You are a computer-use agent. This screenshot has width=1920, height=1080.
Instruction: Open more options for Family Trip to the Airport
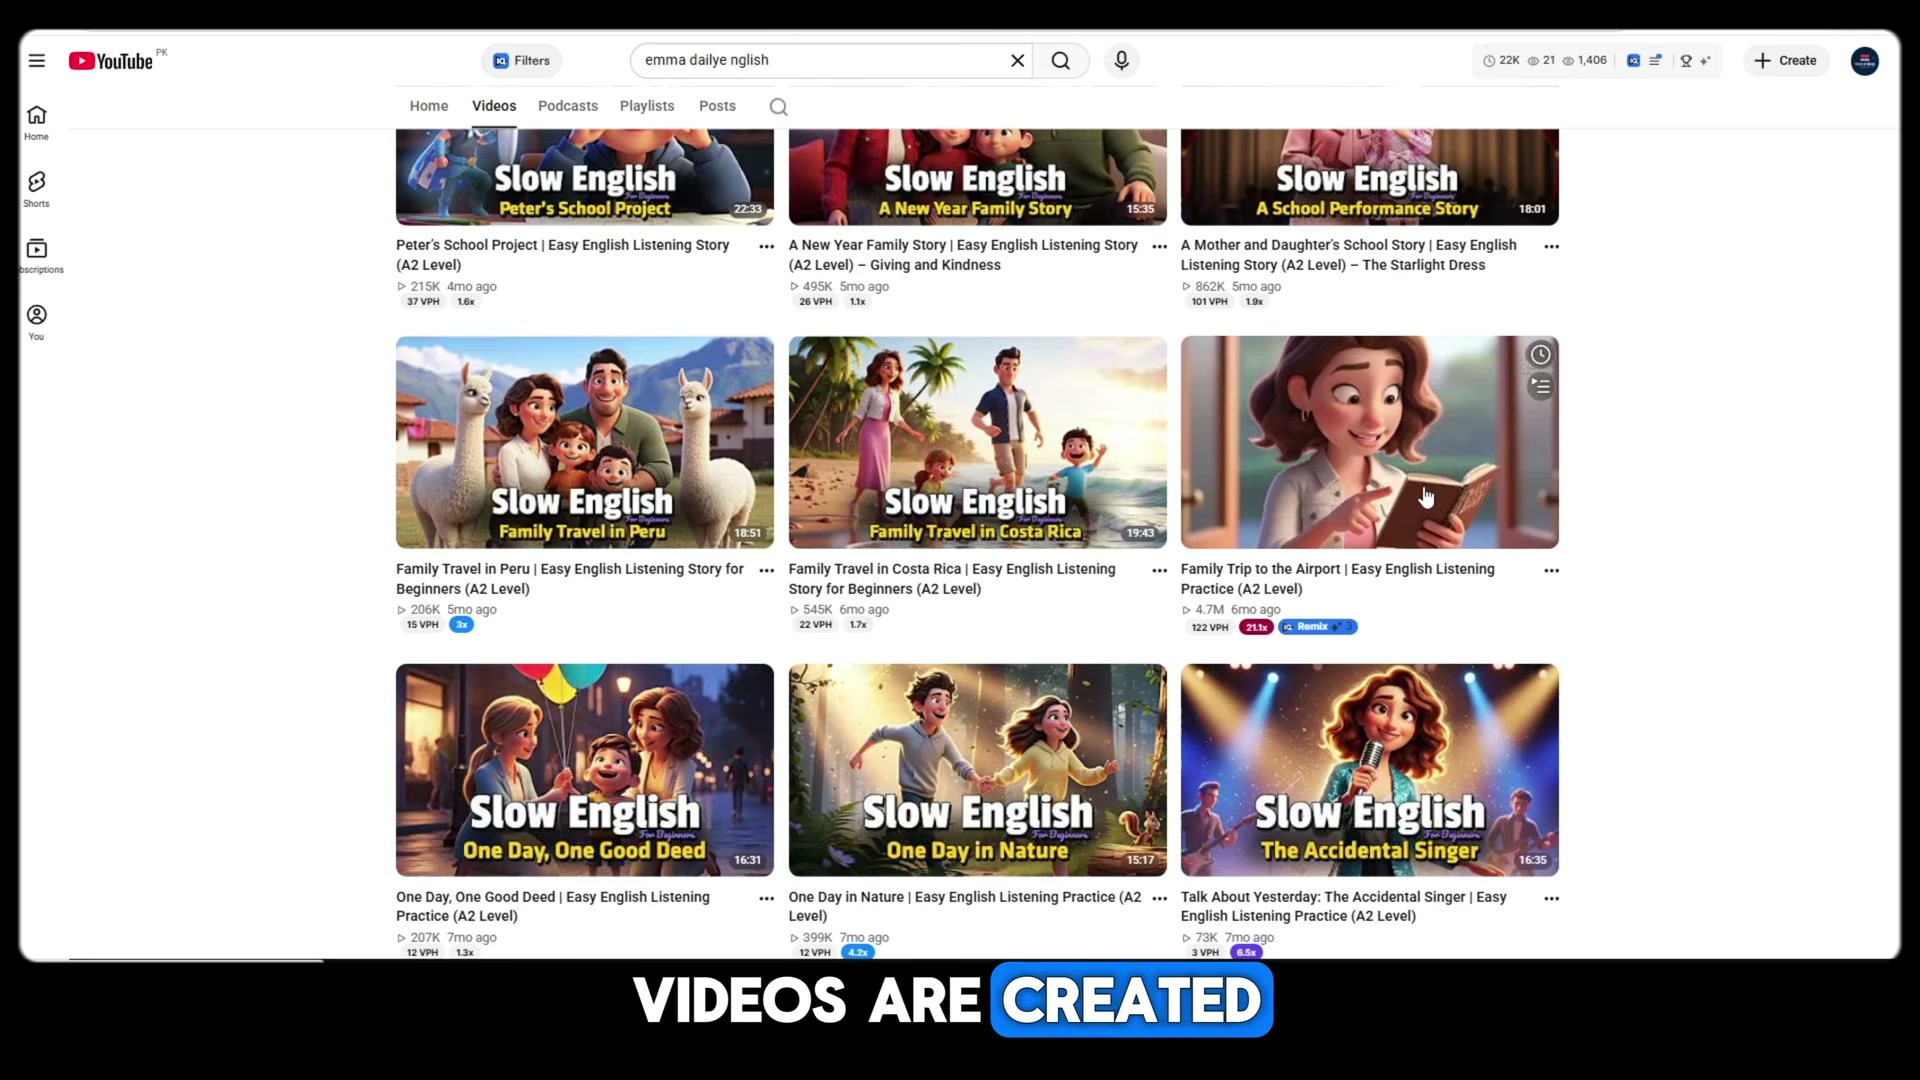coord(1552,570)
